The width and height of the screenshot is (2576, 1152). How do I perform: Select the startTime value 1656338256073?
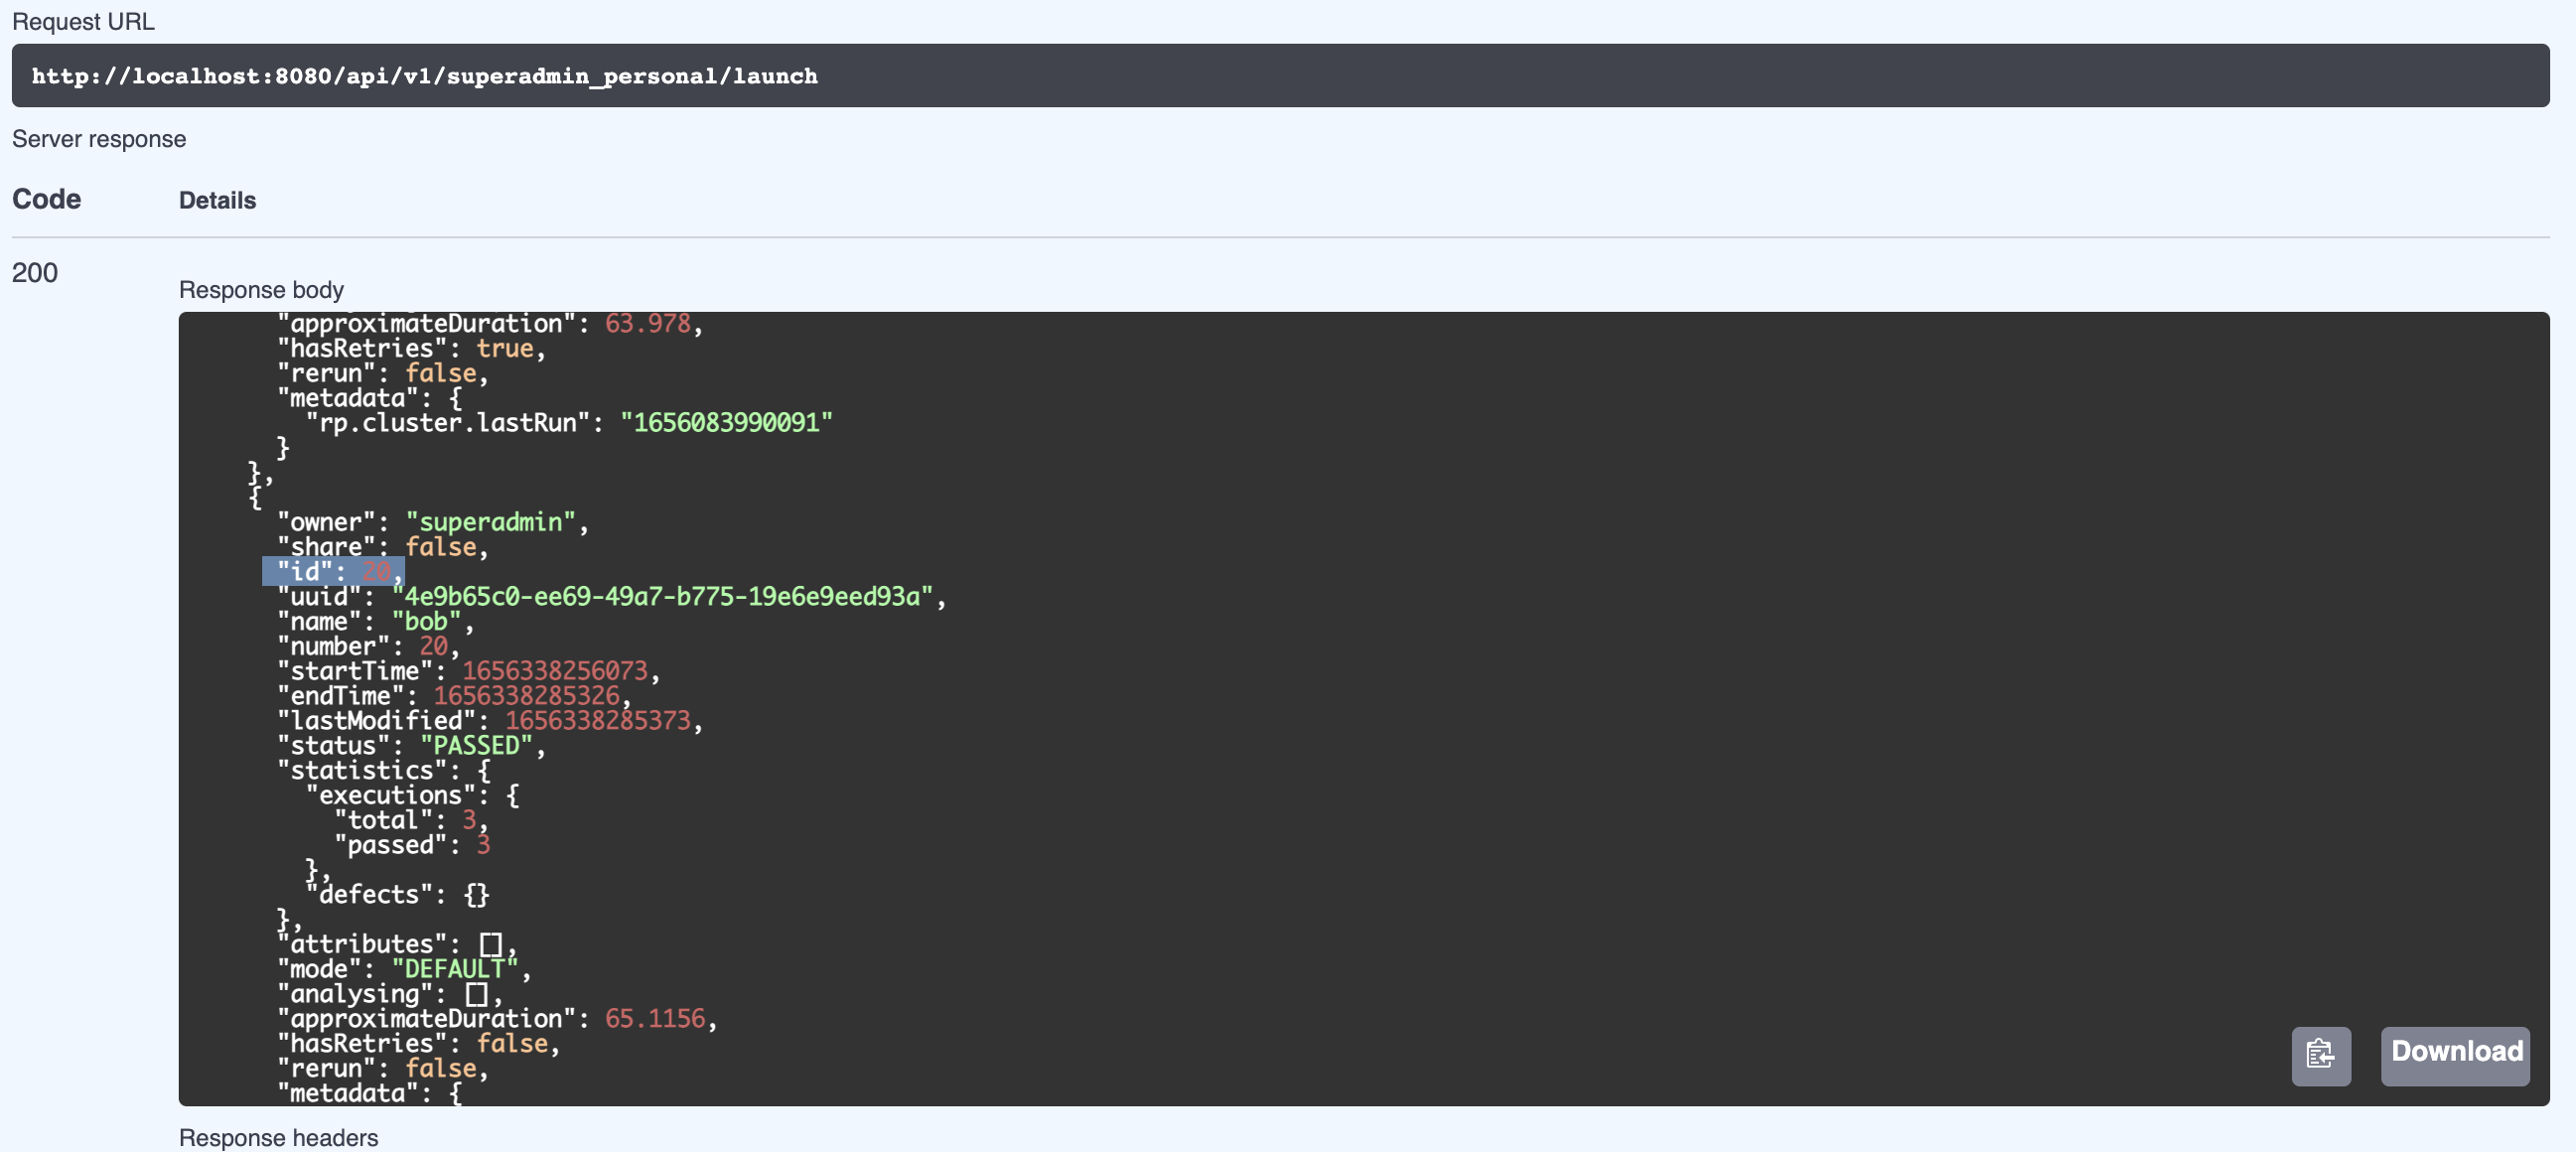click(554, 671)
